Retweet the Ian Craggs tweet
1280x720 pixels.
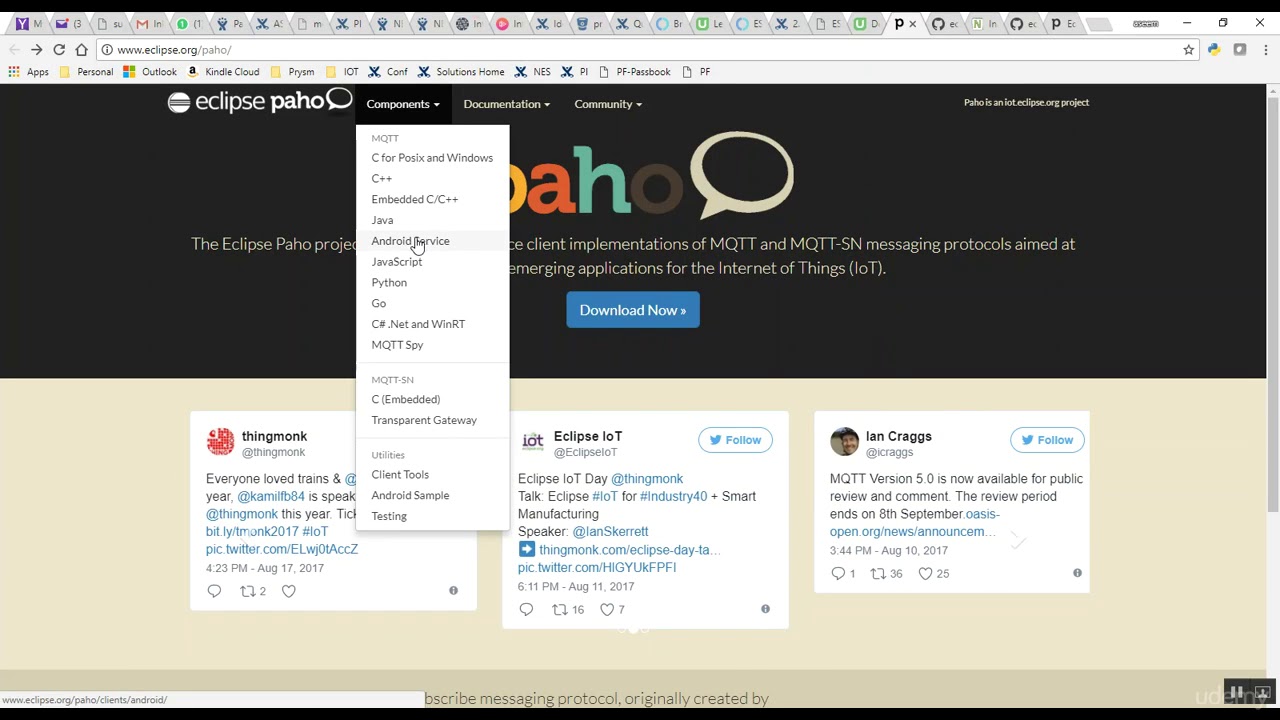point(886,573)
